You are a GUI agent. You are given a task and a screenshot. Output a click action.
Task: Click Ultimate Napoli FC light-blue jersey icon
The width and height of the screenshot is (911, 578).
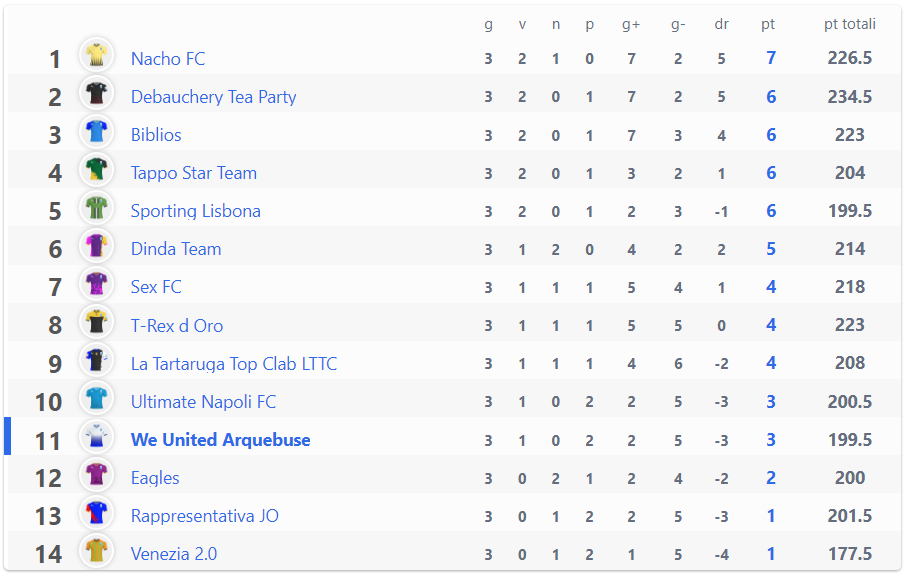tap(96, 398)
